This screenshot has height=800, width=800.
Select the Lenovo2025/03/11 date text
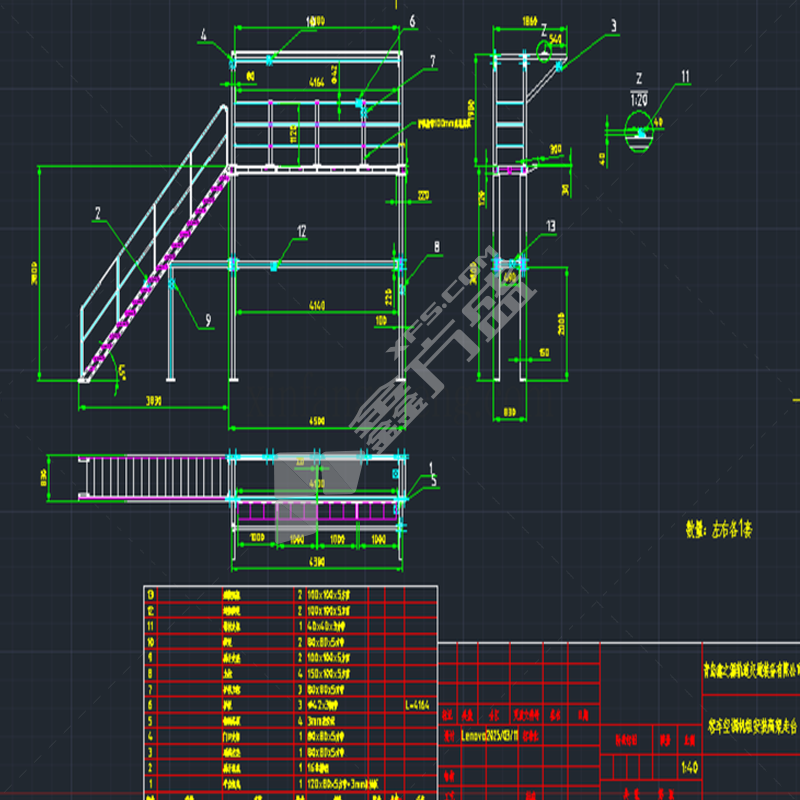490,733
